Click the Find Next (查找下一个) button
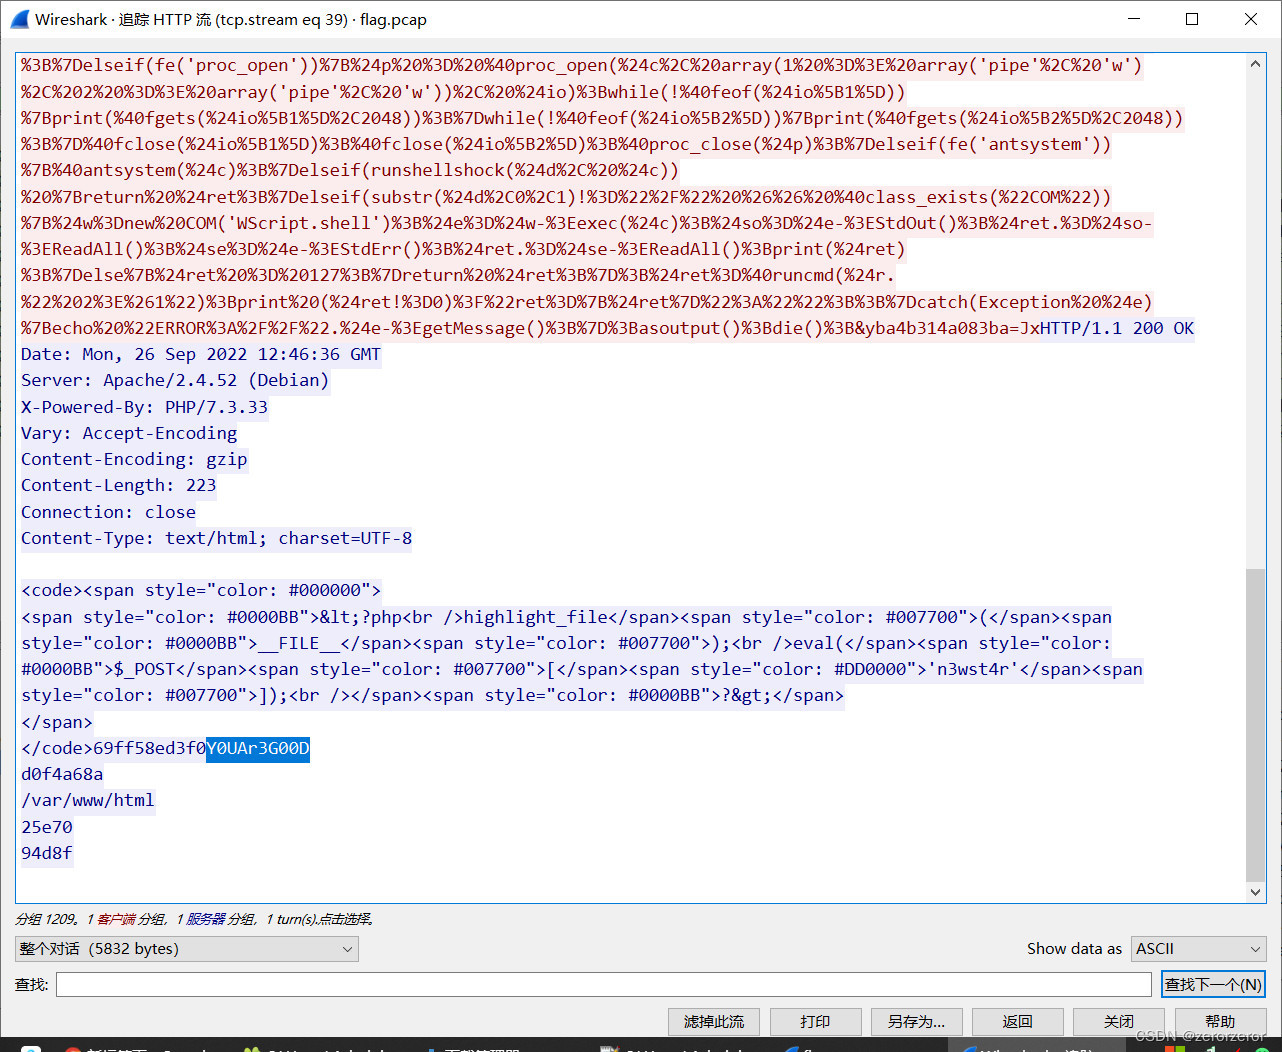Viewport: 1282px width, 1052px height. tap(1213, 985)
